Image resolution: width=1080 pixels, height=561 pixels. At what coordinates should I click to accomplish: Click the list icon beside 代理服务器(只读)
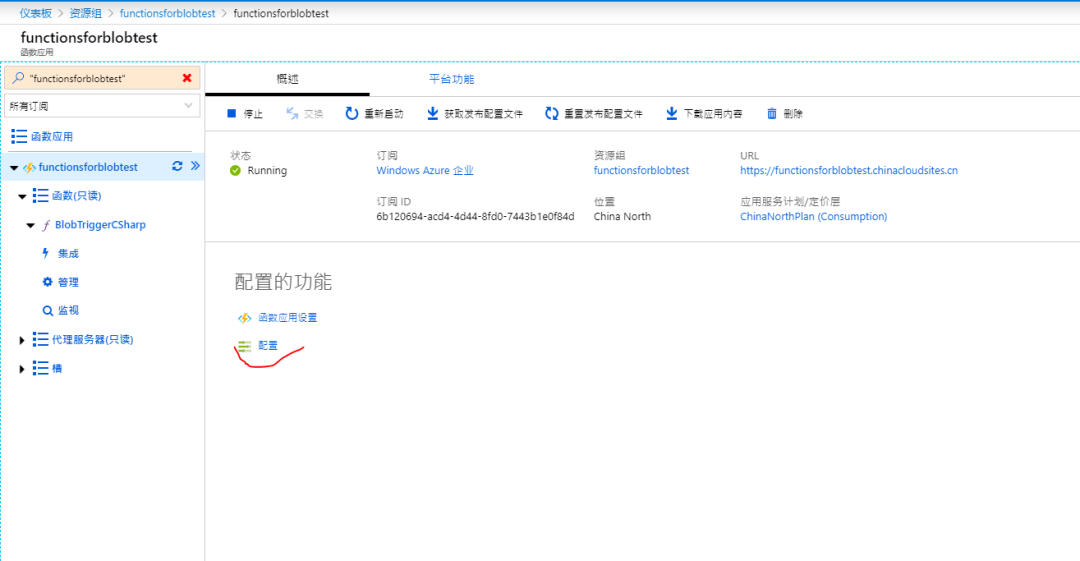click(41, 339)
